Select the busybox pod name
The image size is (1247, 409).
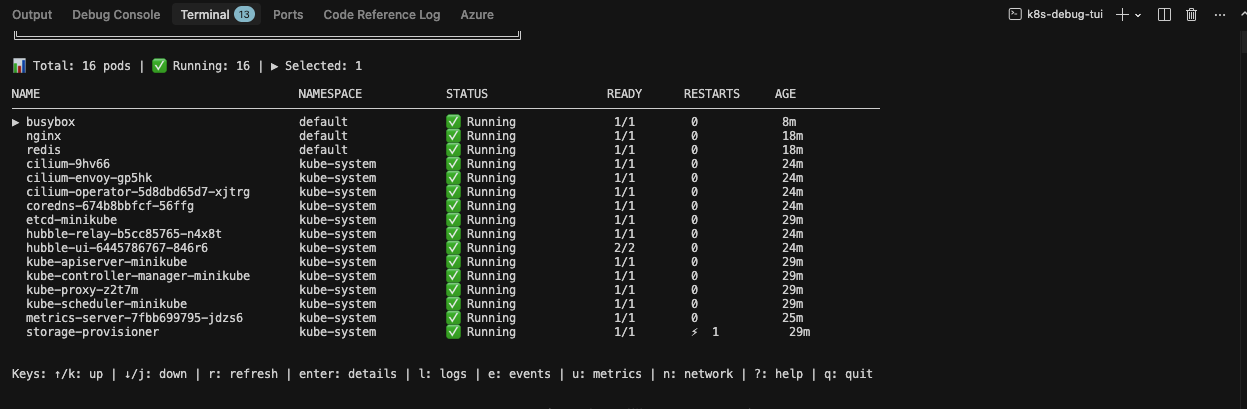[x=51, y=122]
